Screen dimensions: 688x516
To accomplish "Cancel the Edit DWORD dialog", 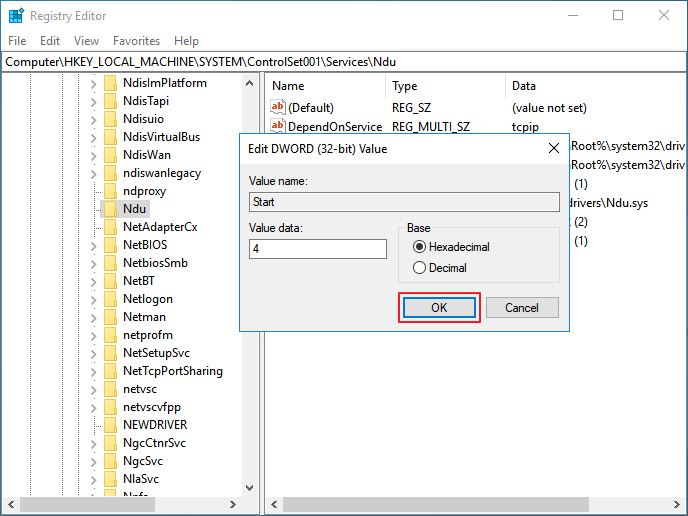I will click(x=522, y=308).
